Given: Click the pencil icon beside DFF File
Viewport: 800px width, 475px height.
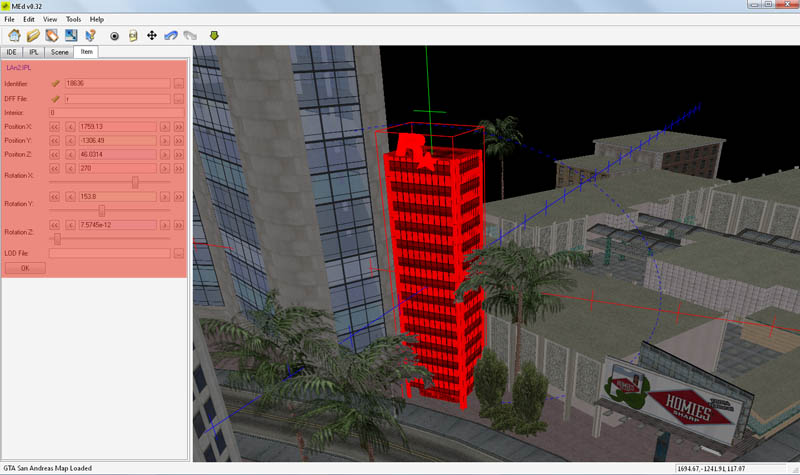Looking at the screenshot, I should click(56, 99).
